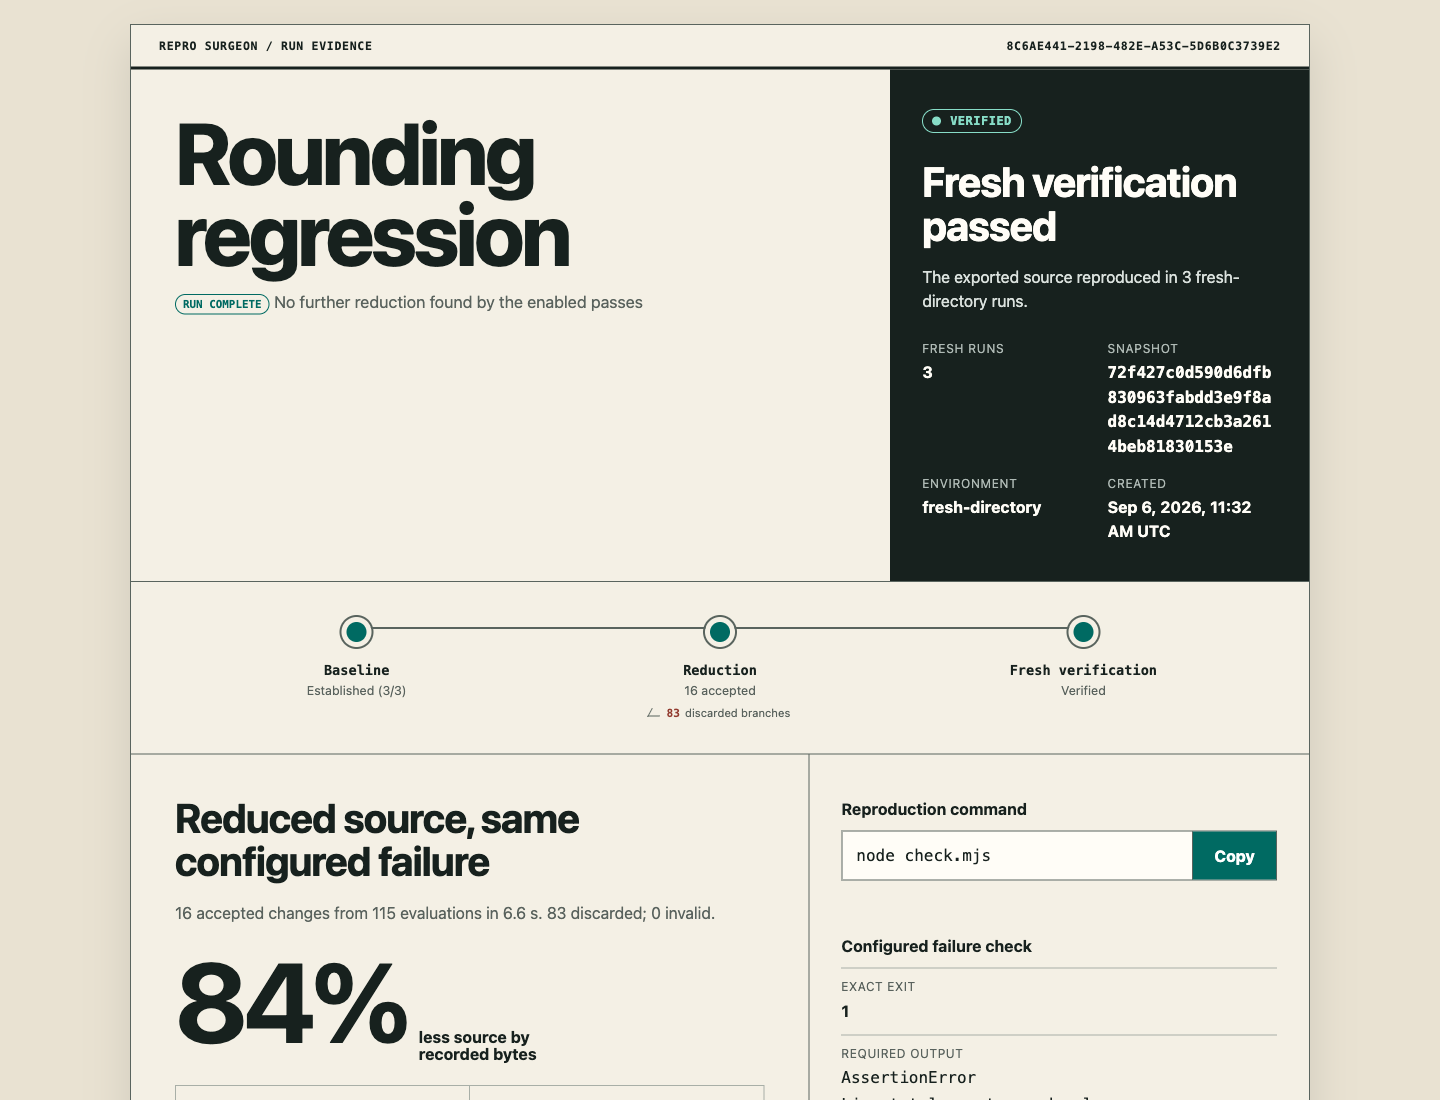This screenshot has width=1440, height=1100.
Task: Click the 'Reproduction command' label
Action: 934,809
